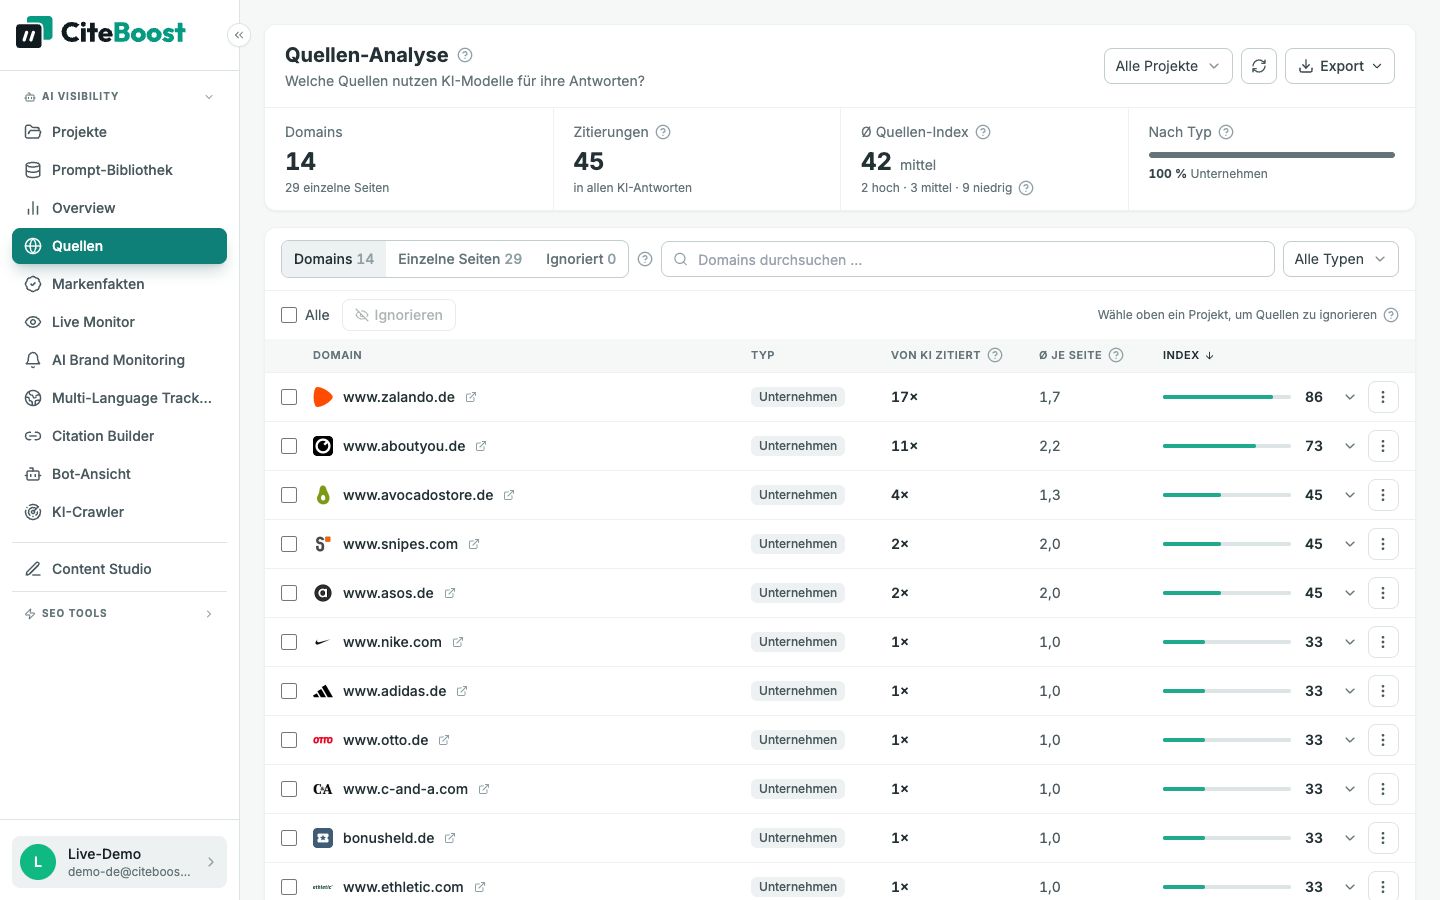Click the help icon beside the Ignoriert tab
The height and width of the screenshot is (900, 1440).
pyautogui.click(x=645, y=259)
